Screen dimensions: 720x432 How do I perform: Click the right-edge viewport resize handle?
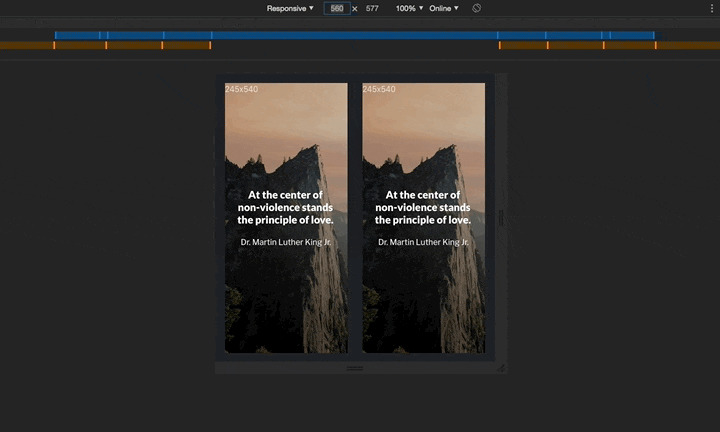click(x=502, y=218)
